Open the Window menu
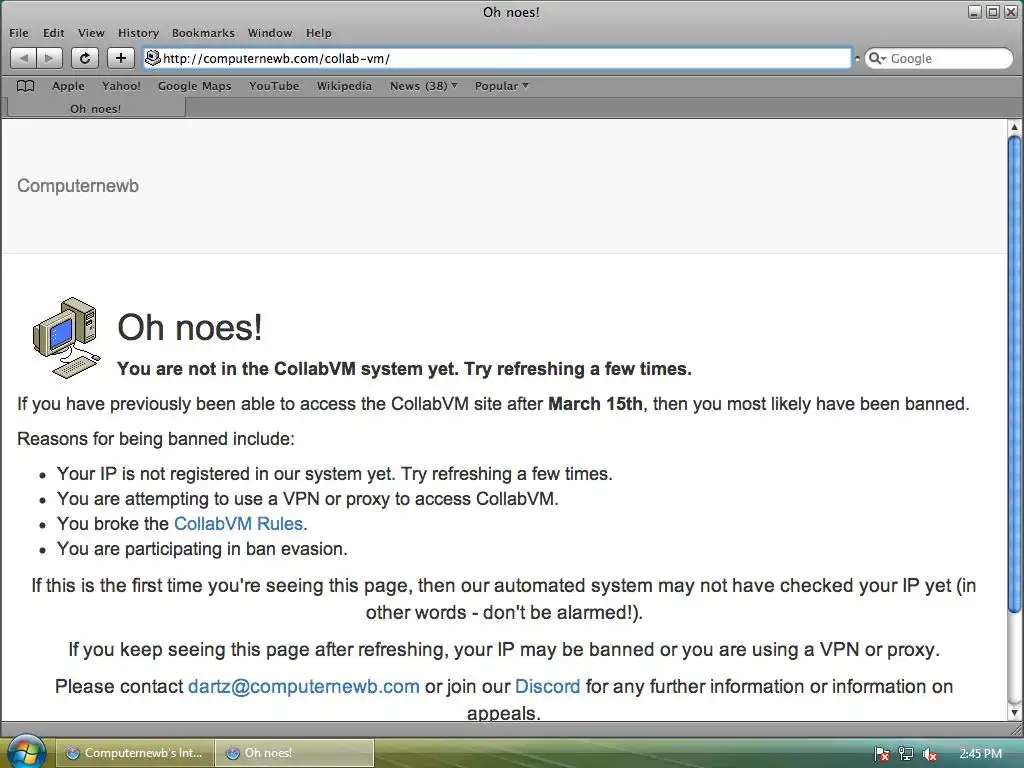Image resolution: width=1024 pixels, height=768 pixels. click(x=270, y=33)
